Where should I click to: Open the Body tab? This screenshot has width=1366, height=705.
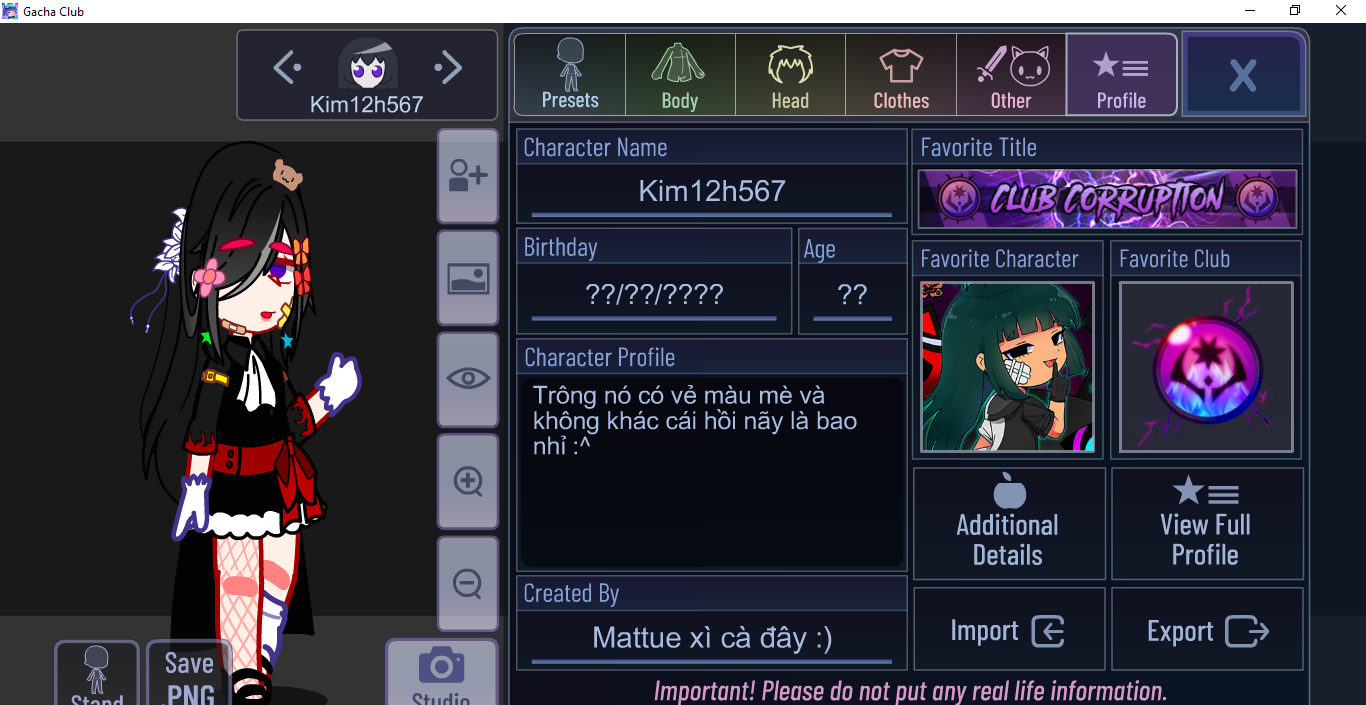coord(680,75)
